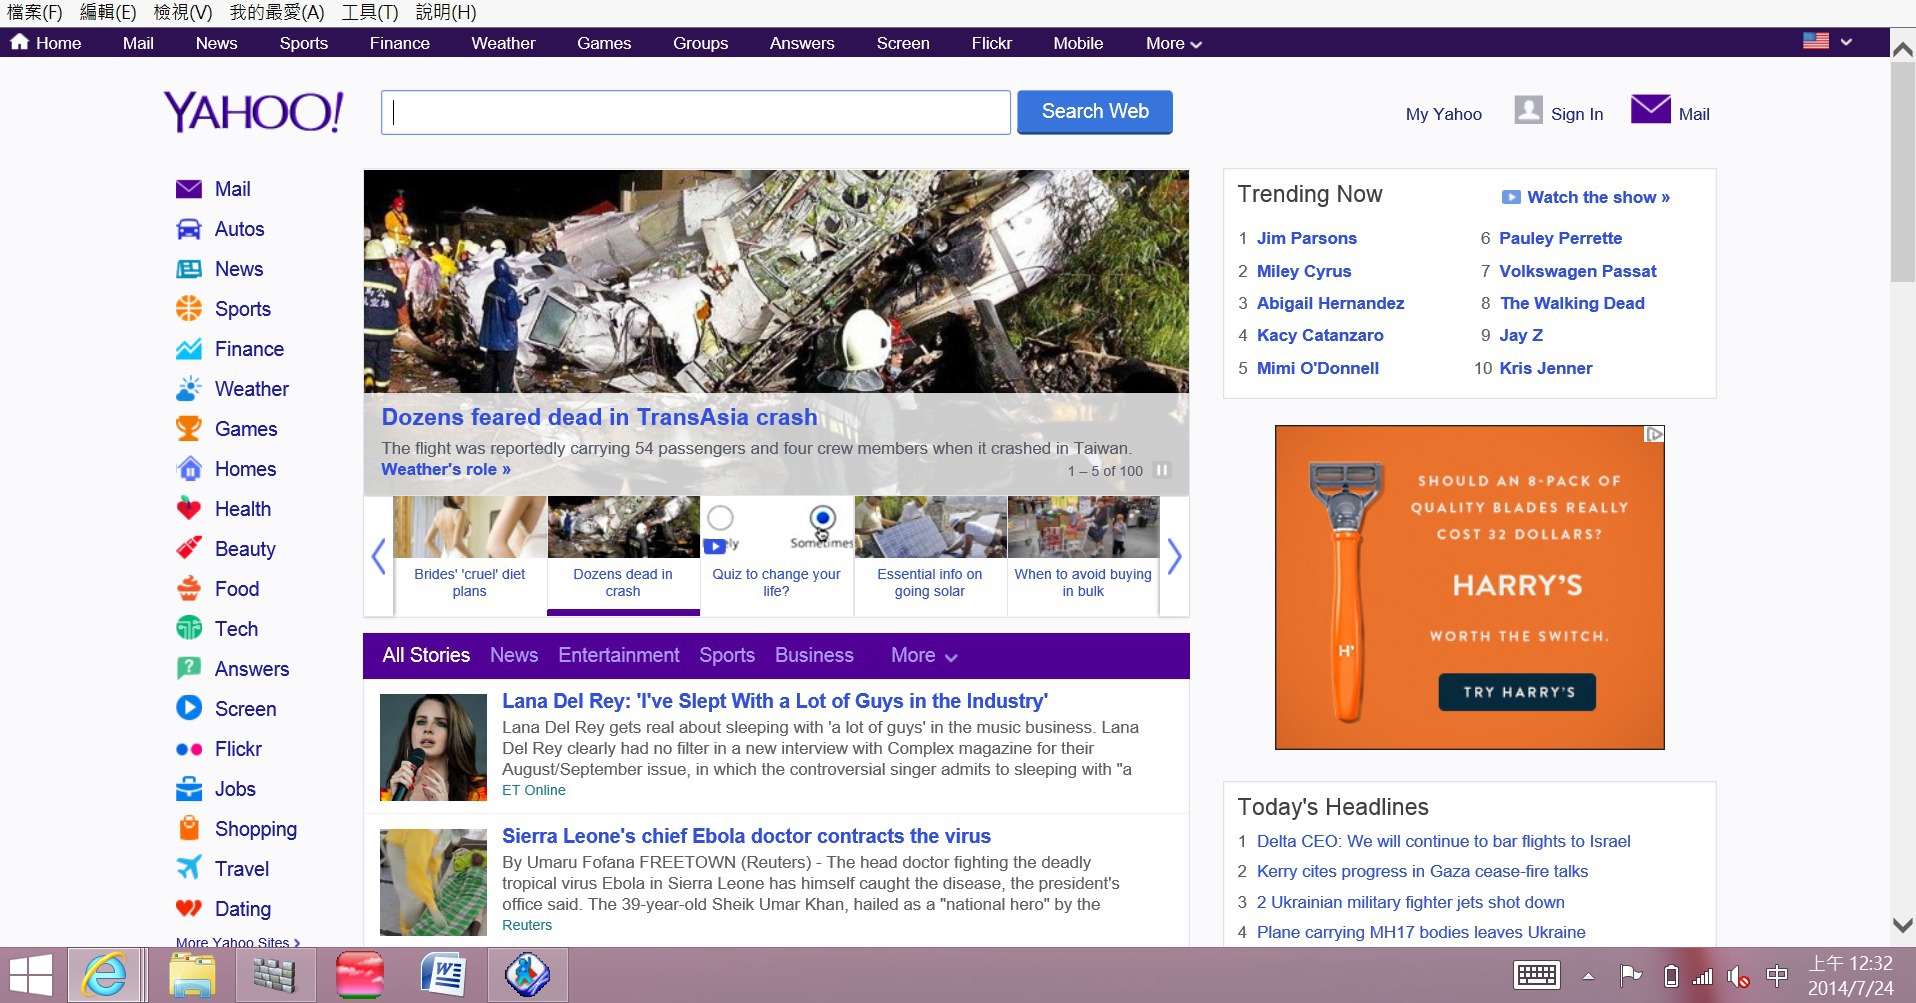Viewport: 1916px width, 1003px height.
Task: Click the page vertical scrollbar thumb
Action: point(1903,172)
